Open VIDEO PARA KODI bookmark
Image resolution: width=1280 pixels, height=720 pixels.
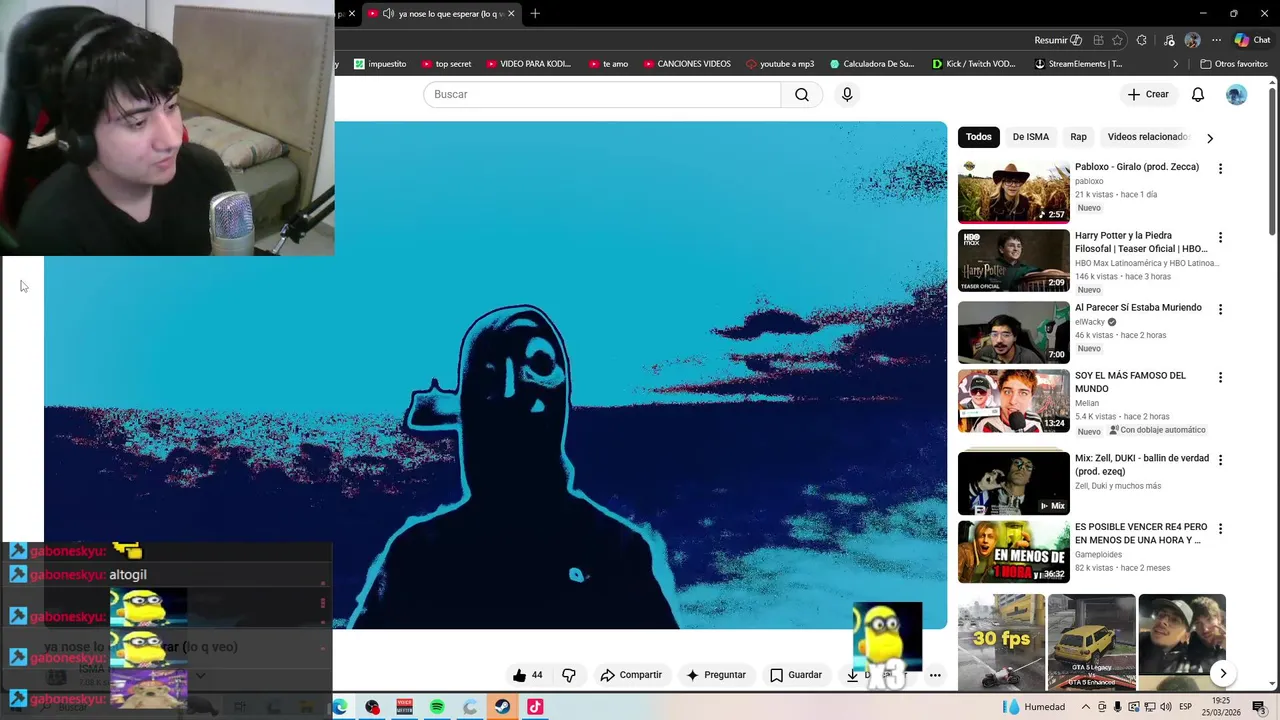pyautogui.click(x=529, y=64)
